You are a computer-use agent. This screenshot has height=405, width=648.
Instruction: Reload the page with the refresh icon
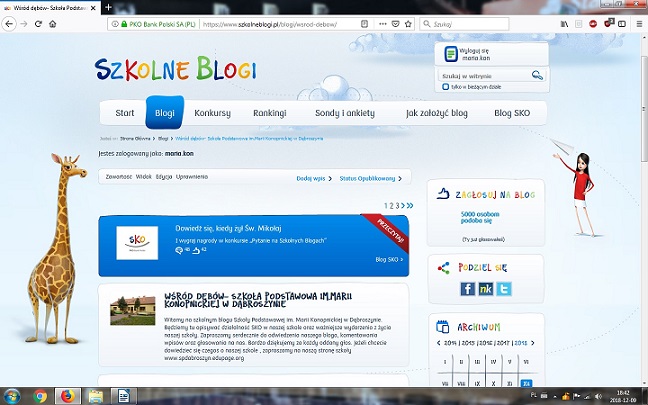pos(38,24)
